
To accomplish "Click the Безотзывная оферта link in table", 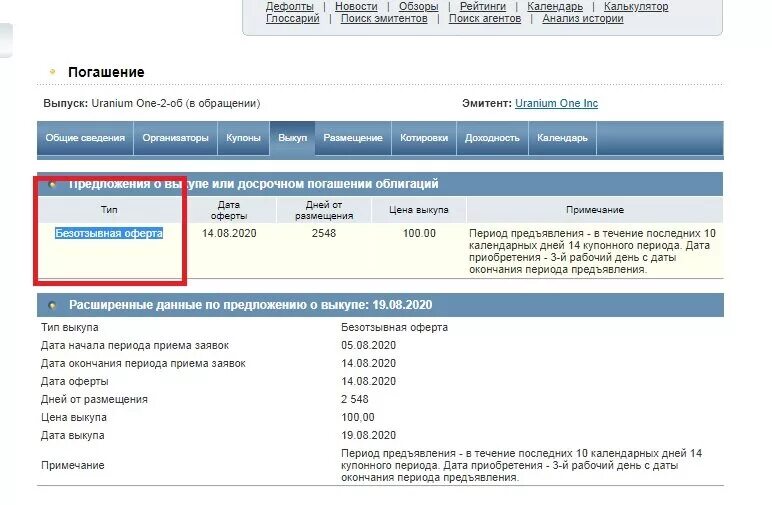I will click(109, 233).
